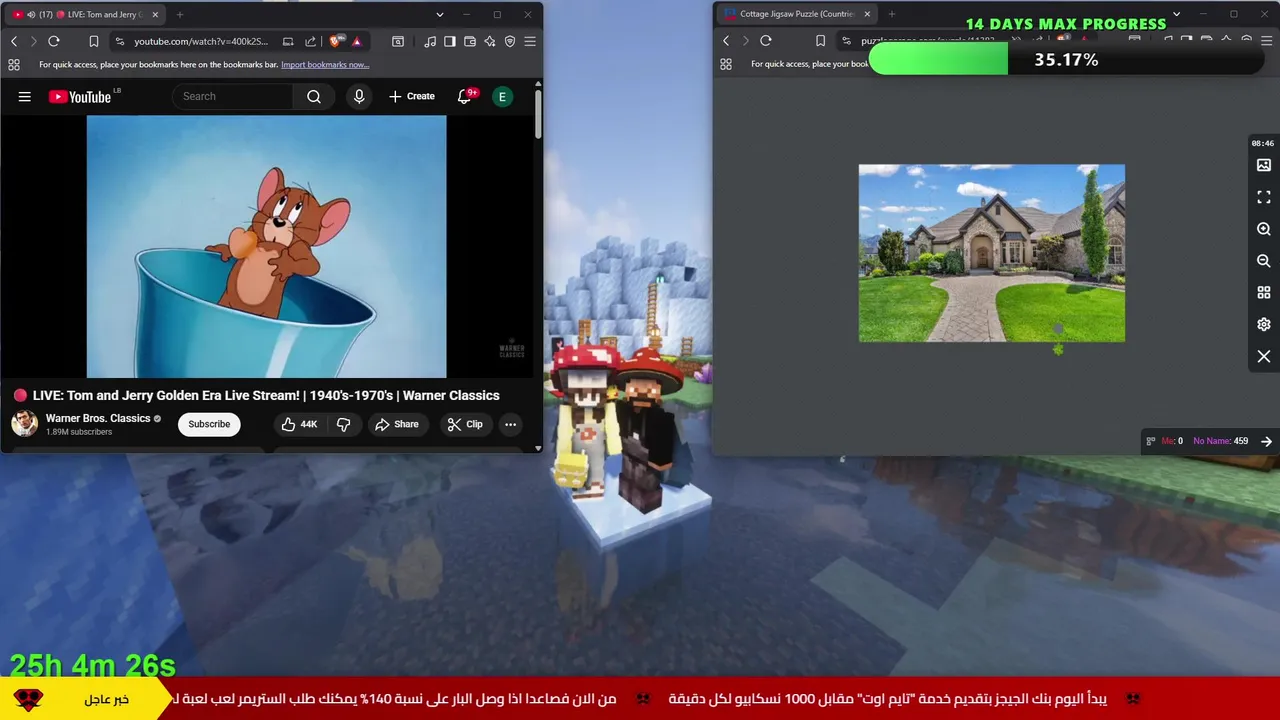
Task: Open more actions three-dot menu under video
Action: [x=510, y=424]
